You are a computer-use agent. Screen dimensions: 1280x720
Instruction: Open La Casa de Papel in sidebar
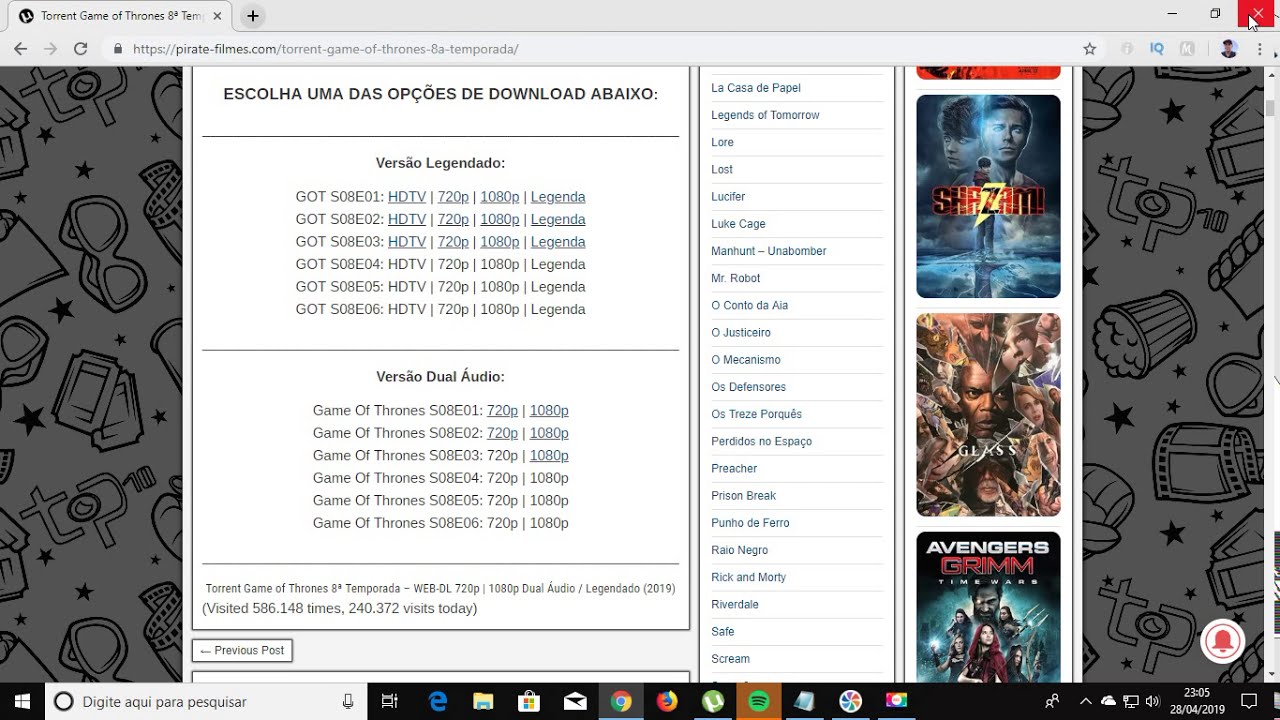point(756,88)
